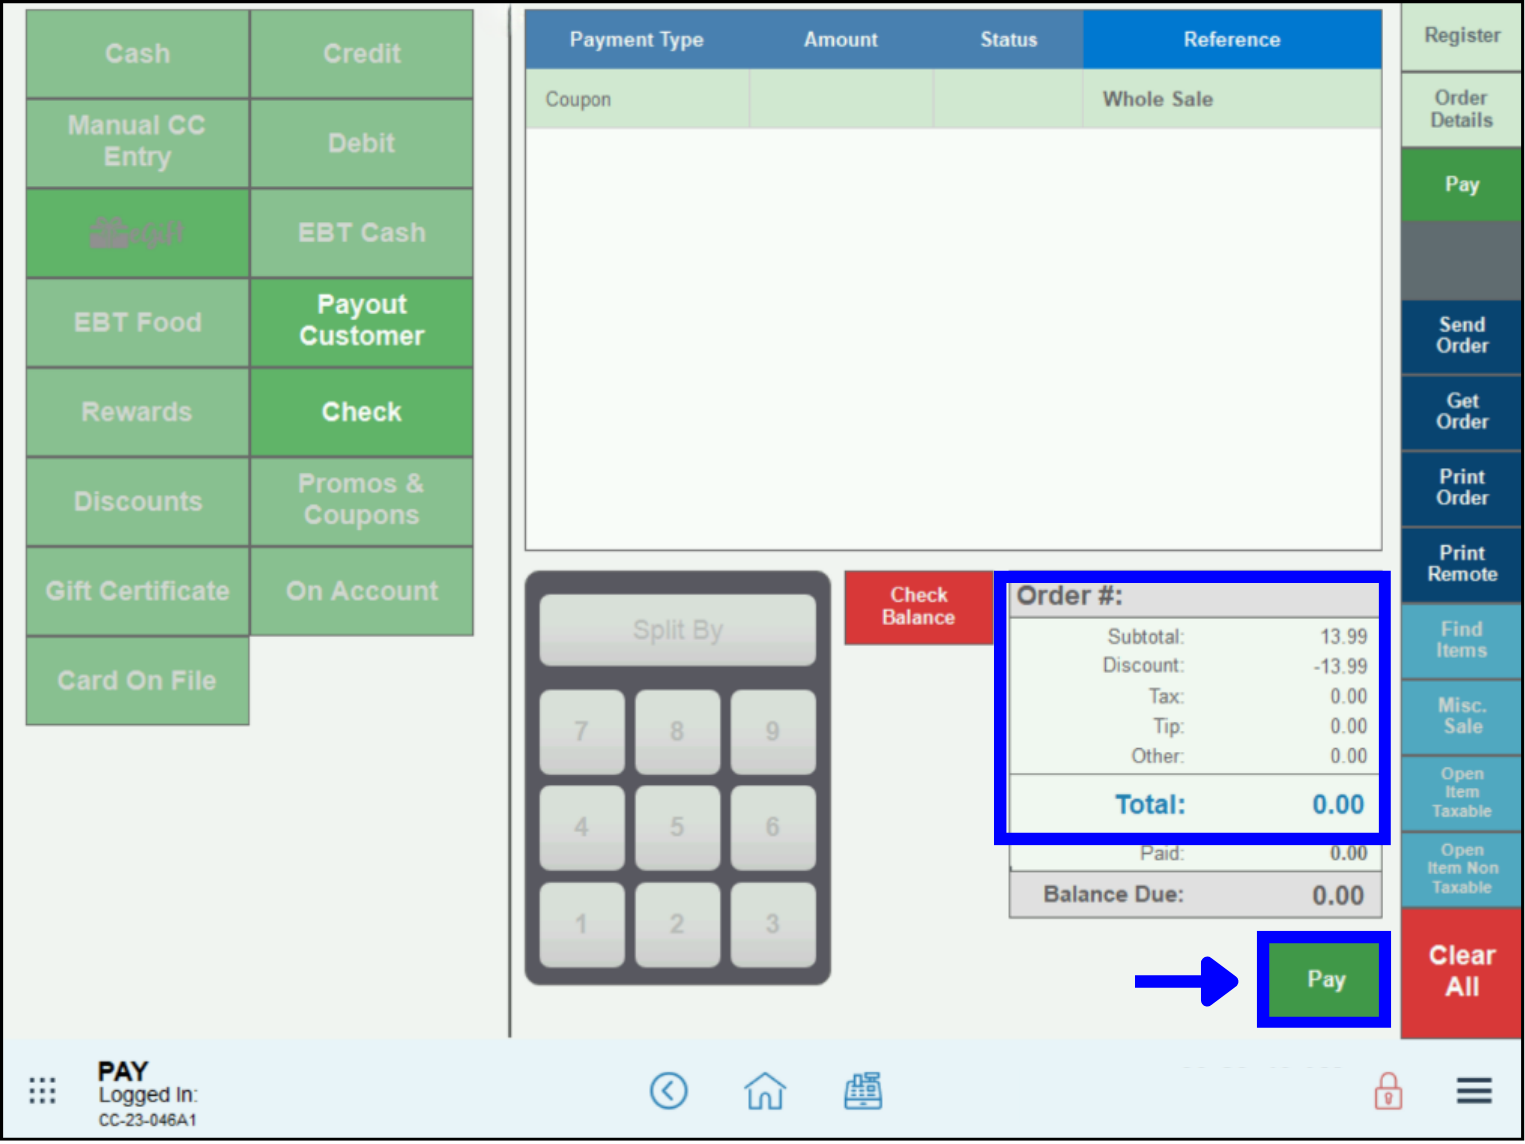Select Cash payment type

pos(138,54)
